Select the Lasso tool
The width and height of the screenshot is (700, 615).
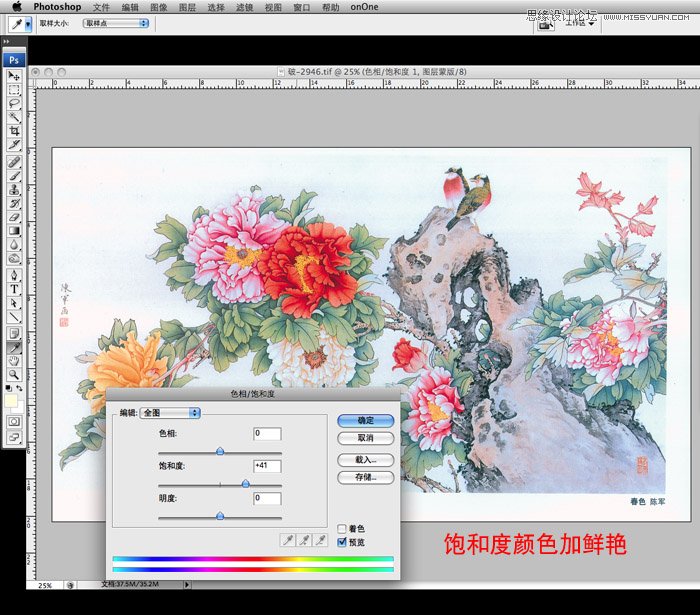click(14, 104)
